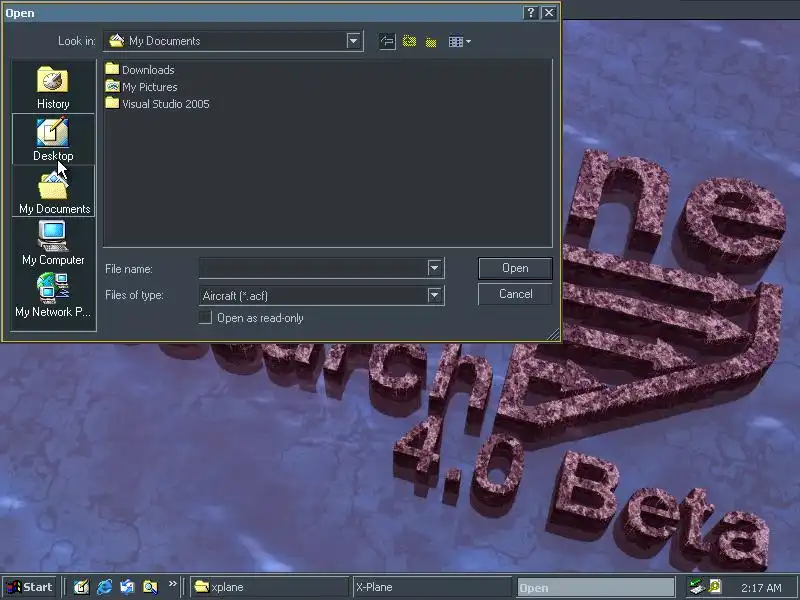
Task: Cancel the Open dialog
Action: 515,294
